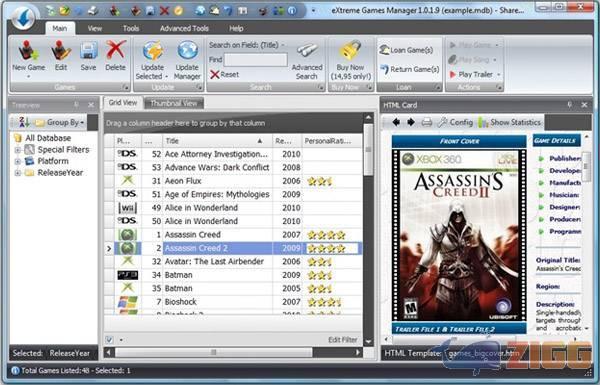Image resolution: width=600 pixels, height=385 pixels.
Task: Delete the selected game with red X
Action: pyautogui.click(x=116, y=50)
